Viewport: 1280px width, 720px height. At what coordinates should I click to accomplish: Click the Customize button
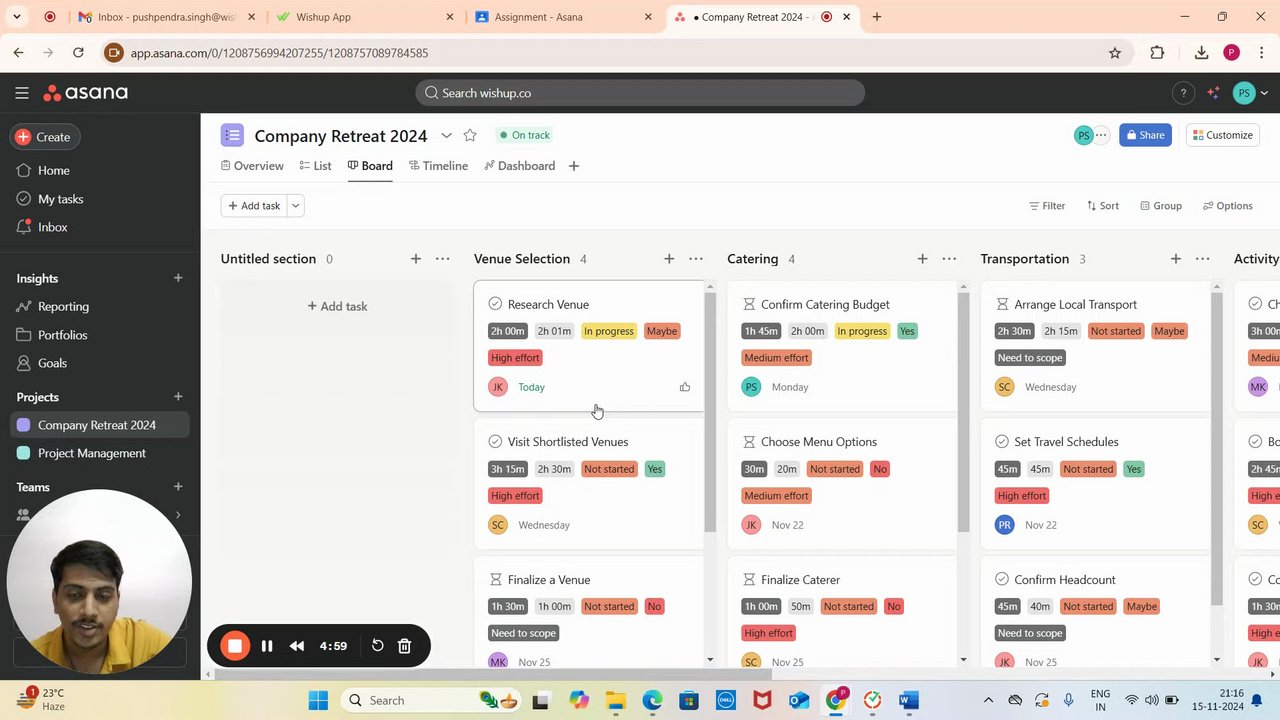[1222, 135]
